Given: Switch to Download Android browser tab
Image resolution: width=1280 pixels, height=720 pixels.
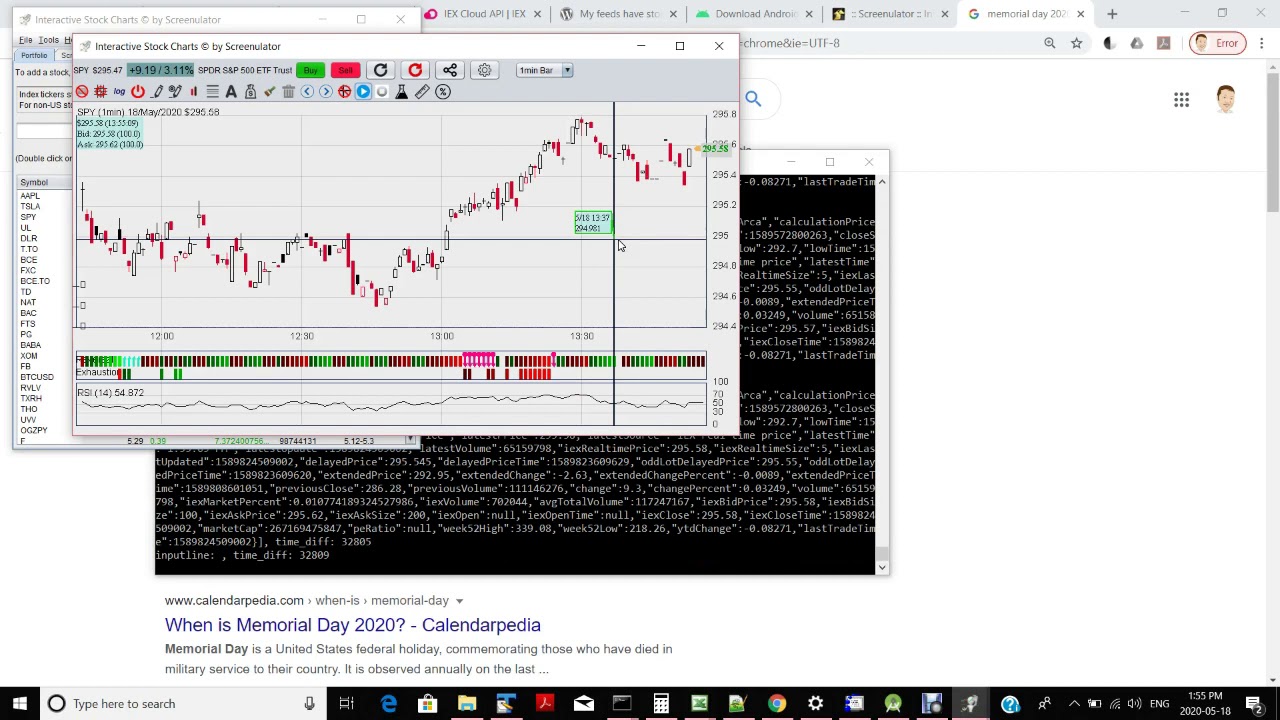Looking at the screenshot, I should [755, 14].
